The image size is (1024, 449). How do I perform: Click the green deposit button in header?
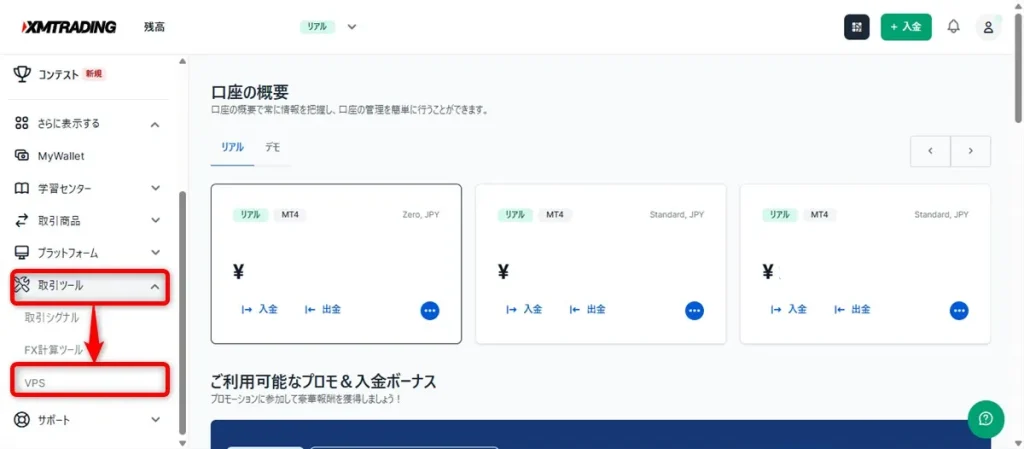click(x=906, y=27)
